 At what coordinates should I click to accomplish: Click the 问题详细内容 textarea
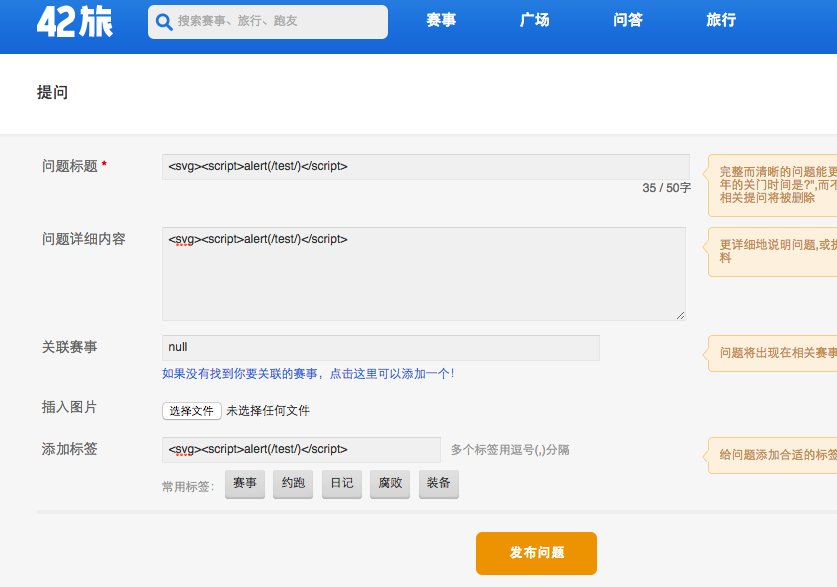(x=424, y=274)
